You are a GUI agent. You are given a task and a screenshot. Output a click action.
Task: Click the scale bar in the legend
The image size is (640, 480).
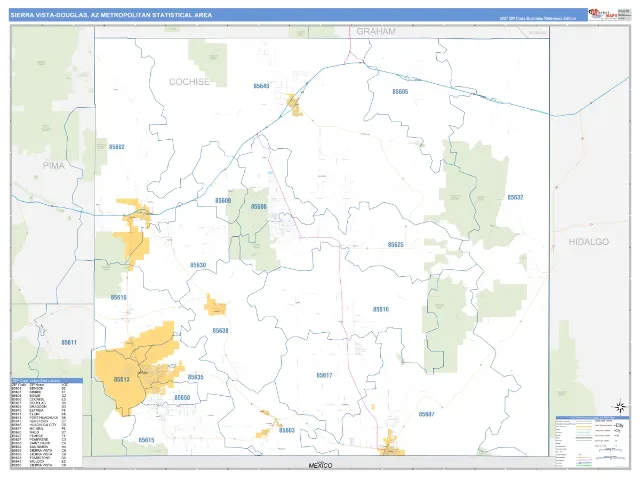[610, 450]
